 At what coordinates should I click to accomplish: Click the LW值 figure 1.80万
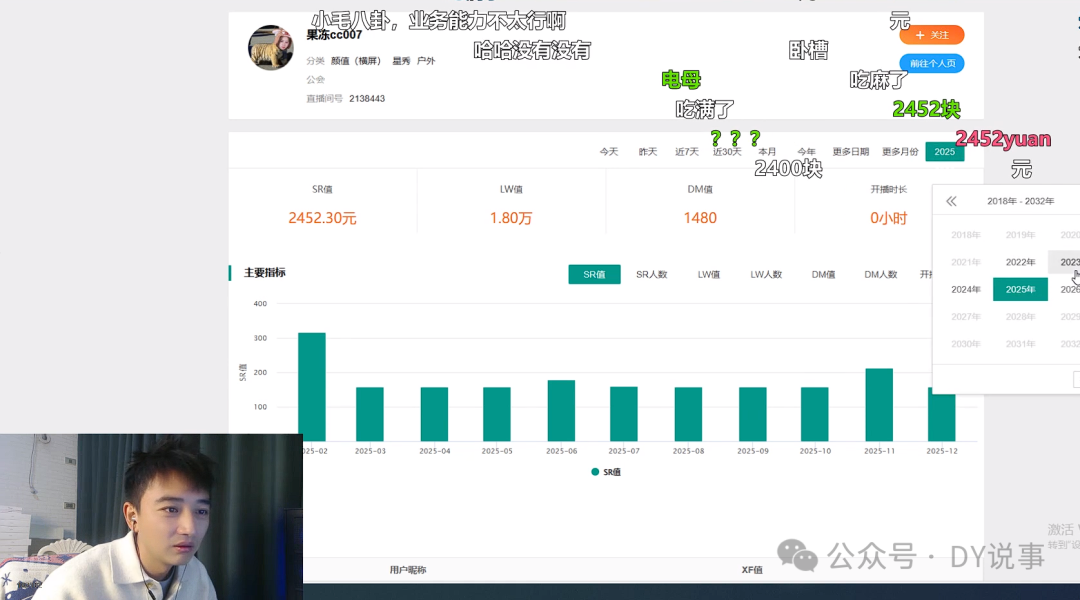tap(511, 218)
